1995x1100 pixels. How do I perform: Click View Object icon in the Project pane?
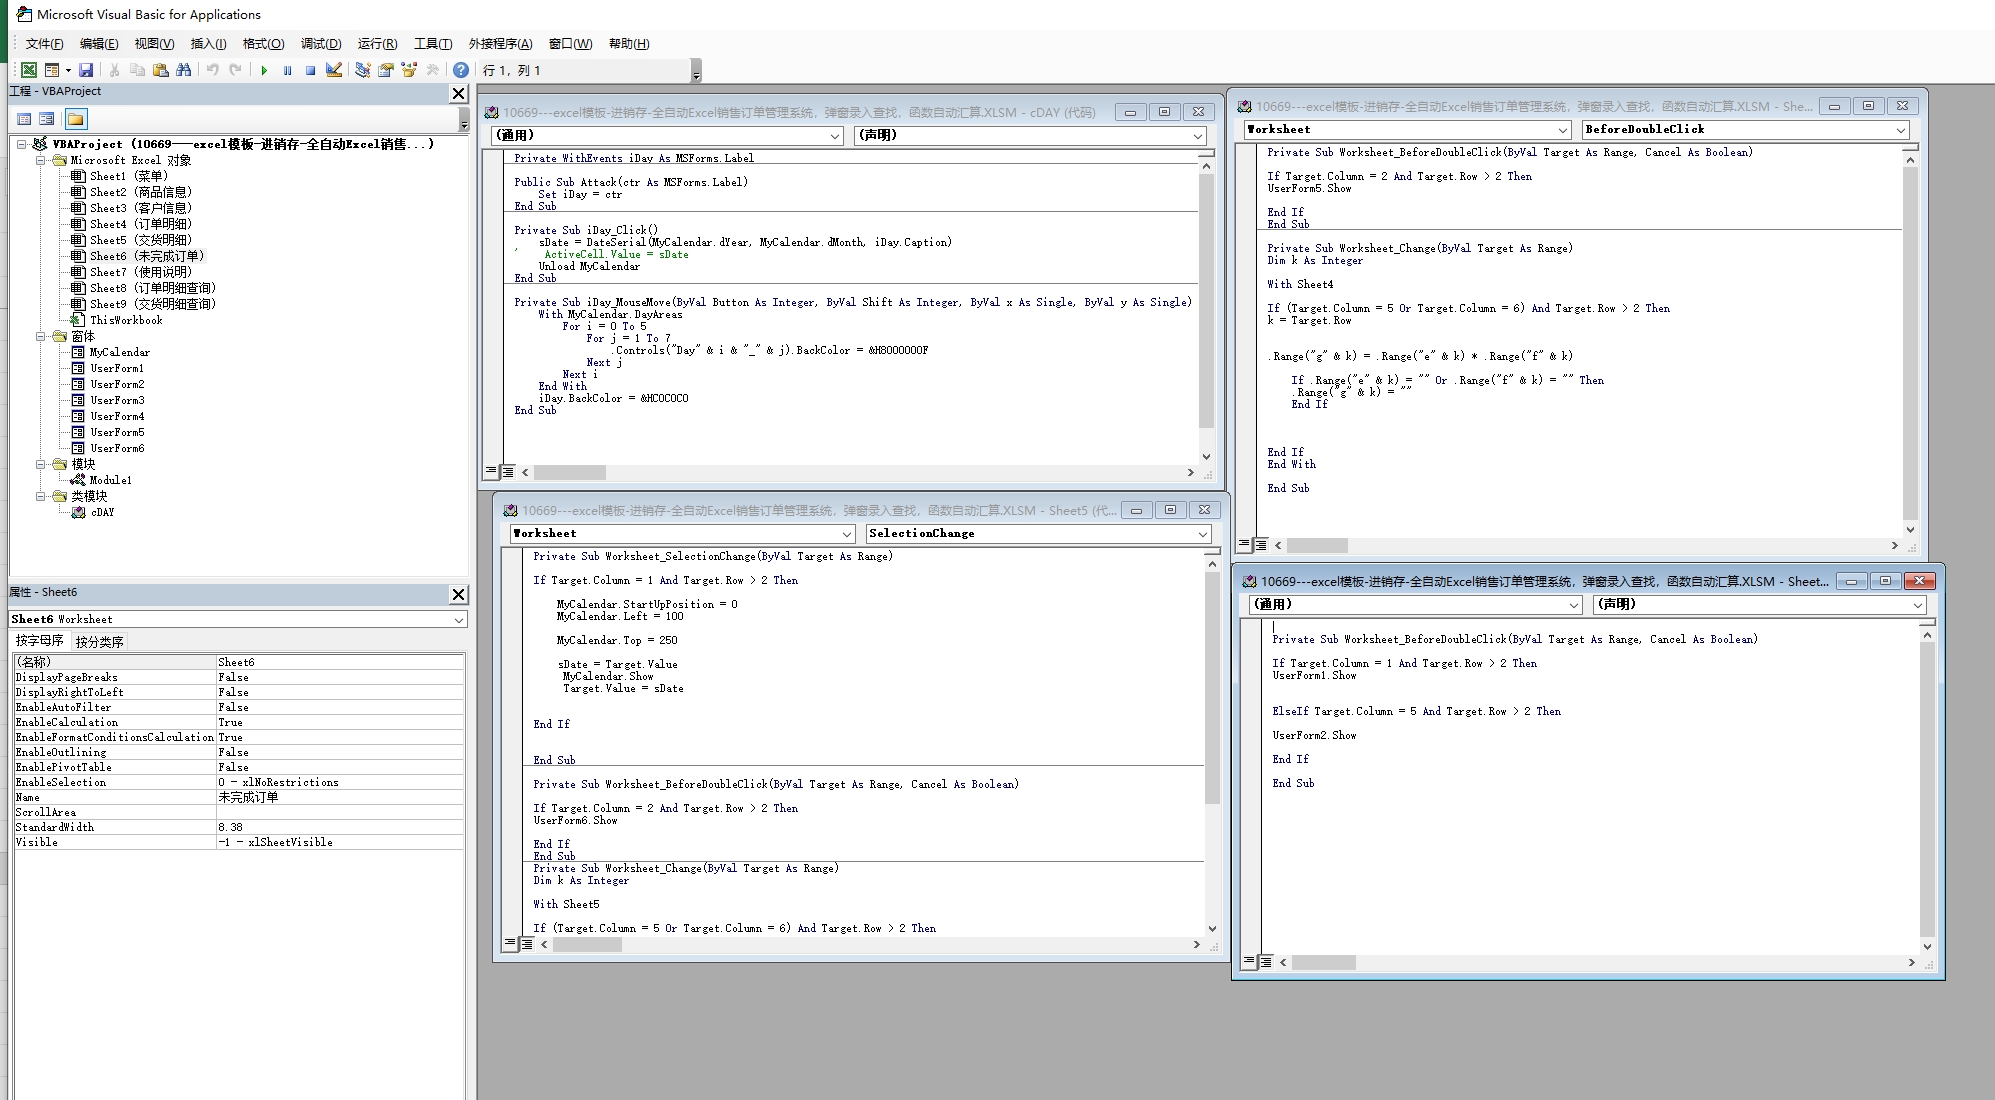[47, 119]
